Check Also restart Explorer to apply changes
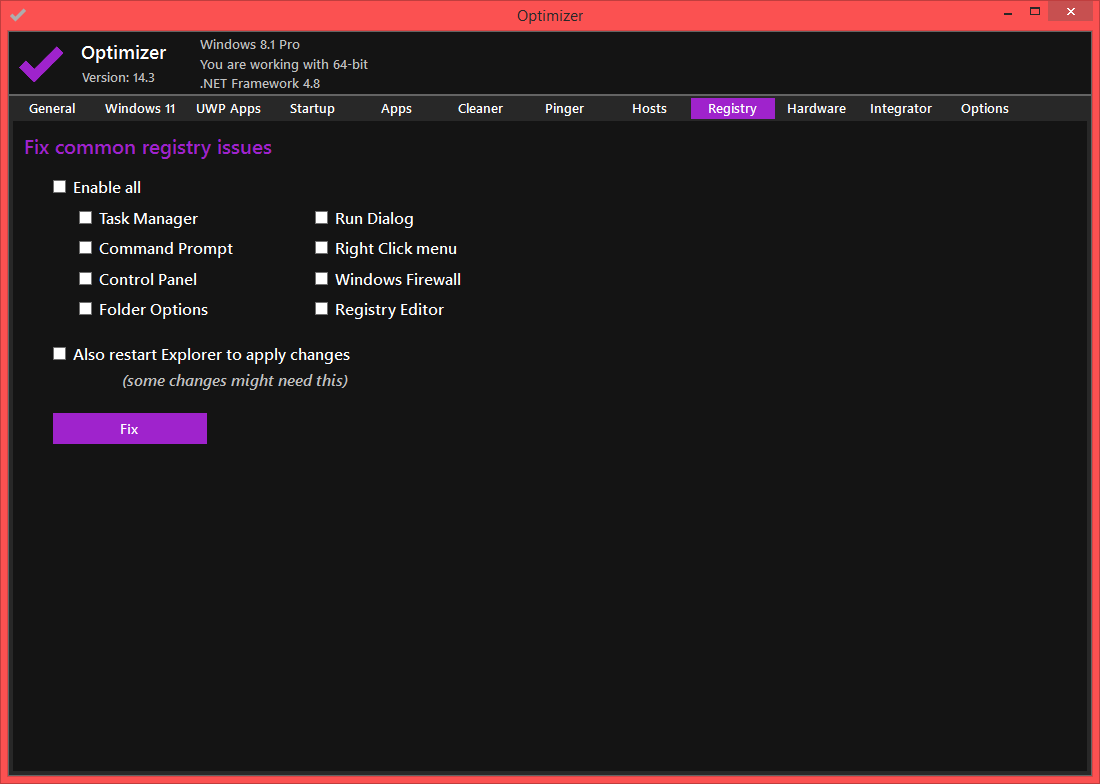 point(60,354)
